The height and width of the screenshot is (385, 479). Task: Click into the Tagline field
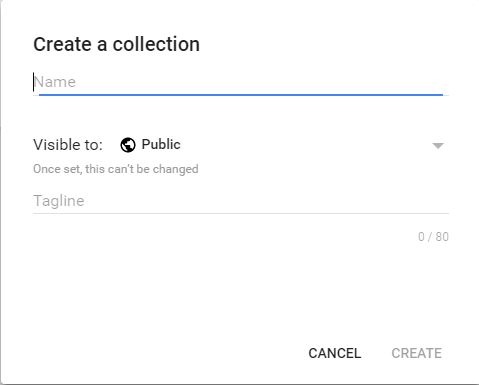click(x=241, y=201)
